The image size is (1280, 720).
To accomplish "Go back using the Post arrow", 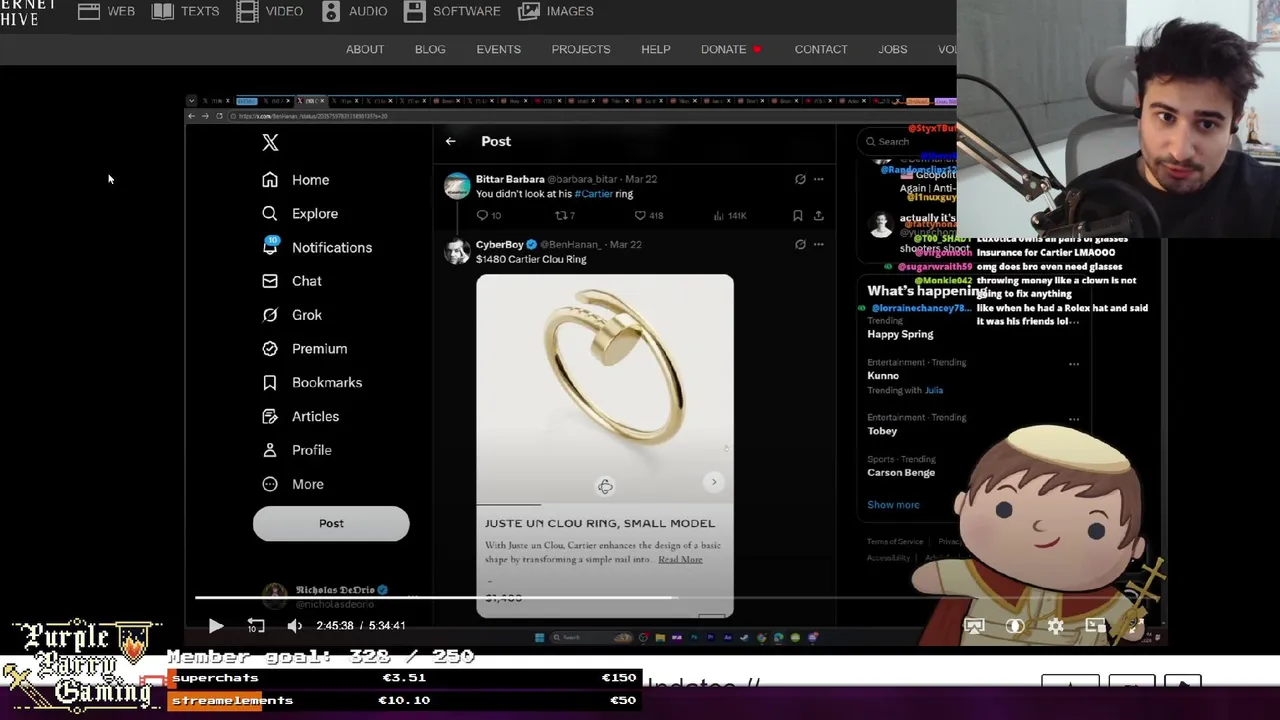I will [x=450, y=141].
